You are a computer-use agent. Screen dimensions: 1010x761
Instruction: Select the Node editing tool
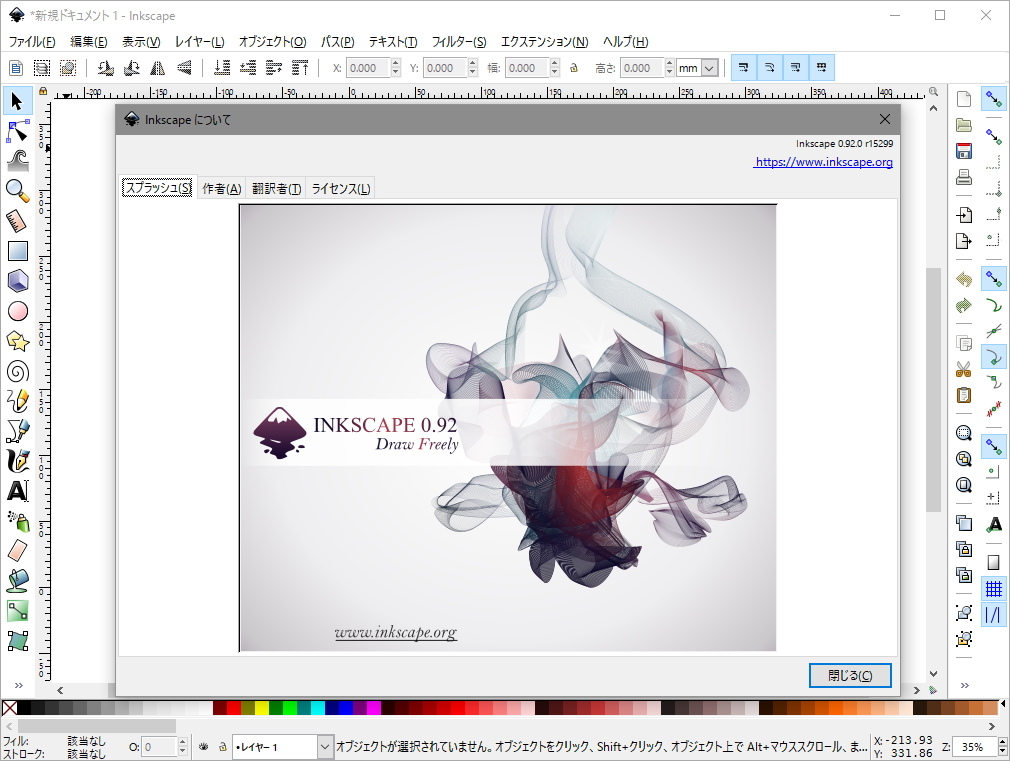coord(17,131)
